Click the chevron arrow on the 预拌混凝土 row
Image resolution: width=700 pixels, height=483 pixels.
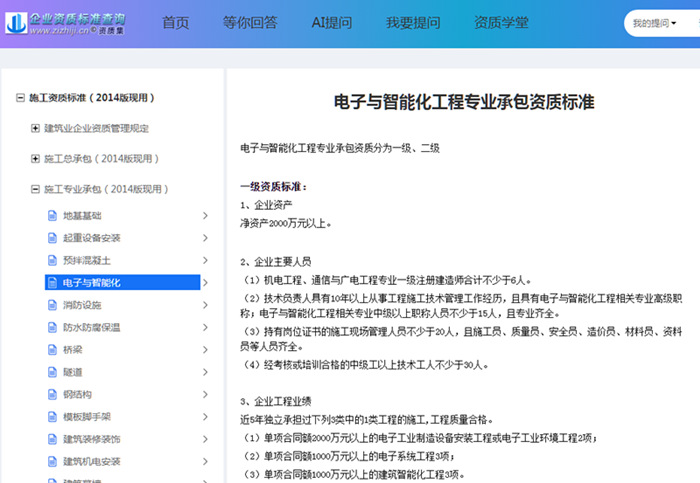205,260
